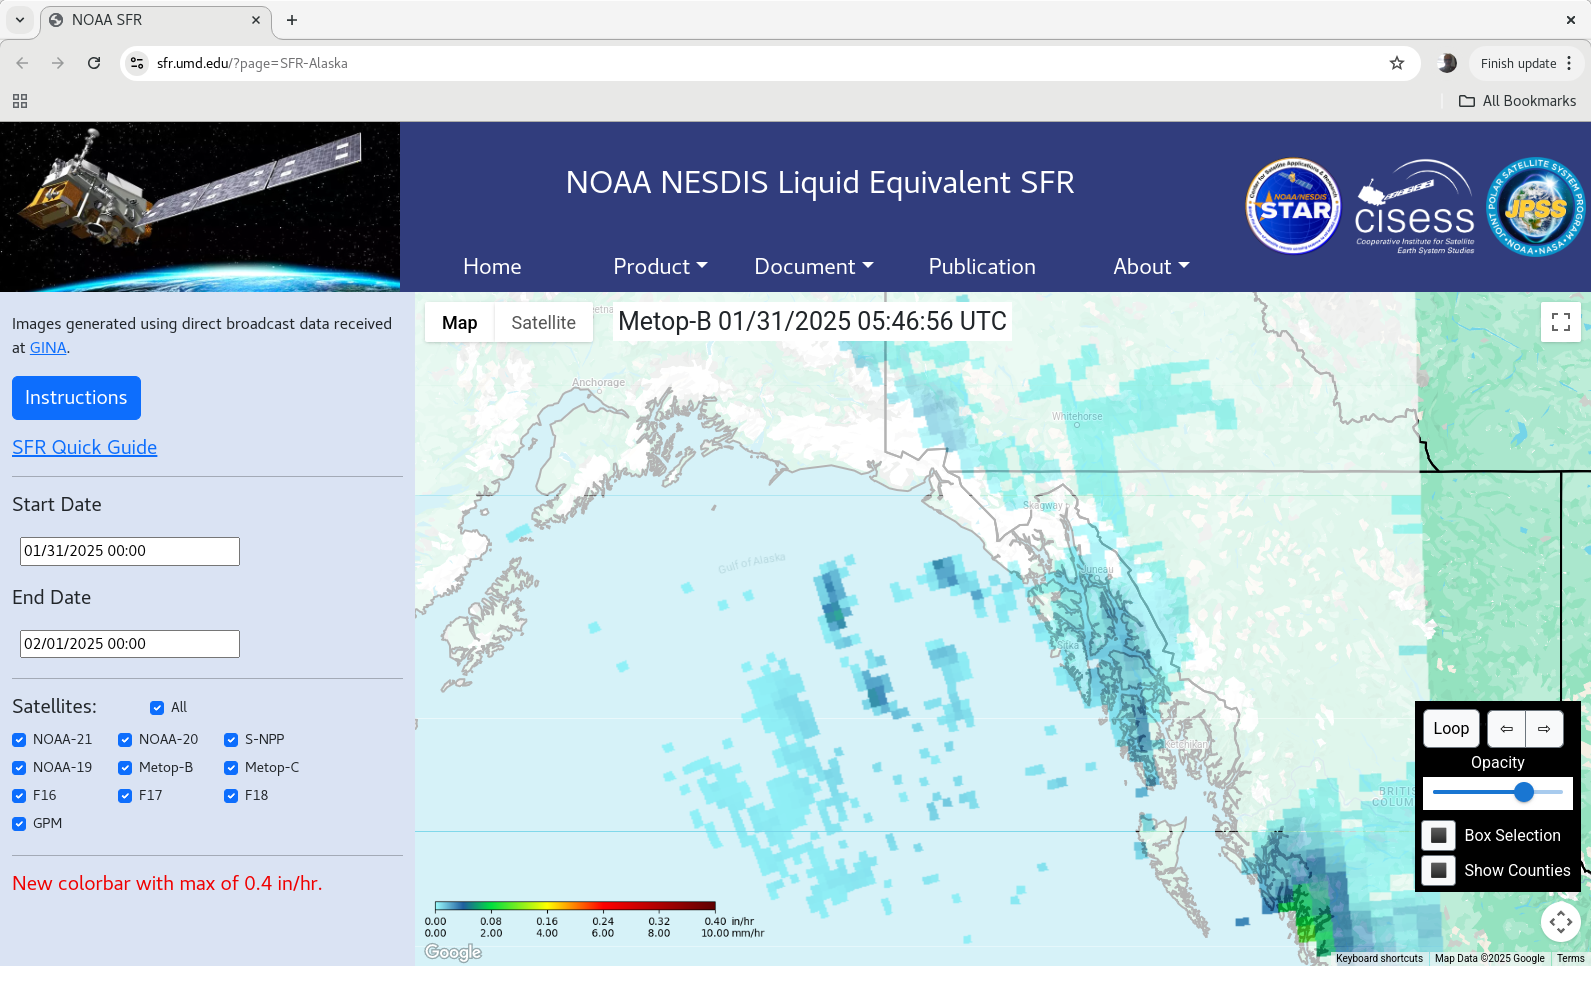1591x981 pixels.
Task: Go to the Home page
Action: [x=492, y=267]
